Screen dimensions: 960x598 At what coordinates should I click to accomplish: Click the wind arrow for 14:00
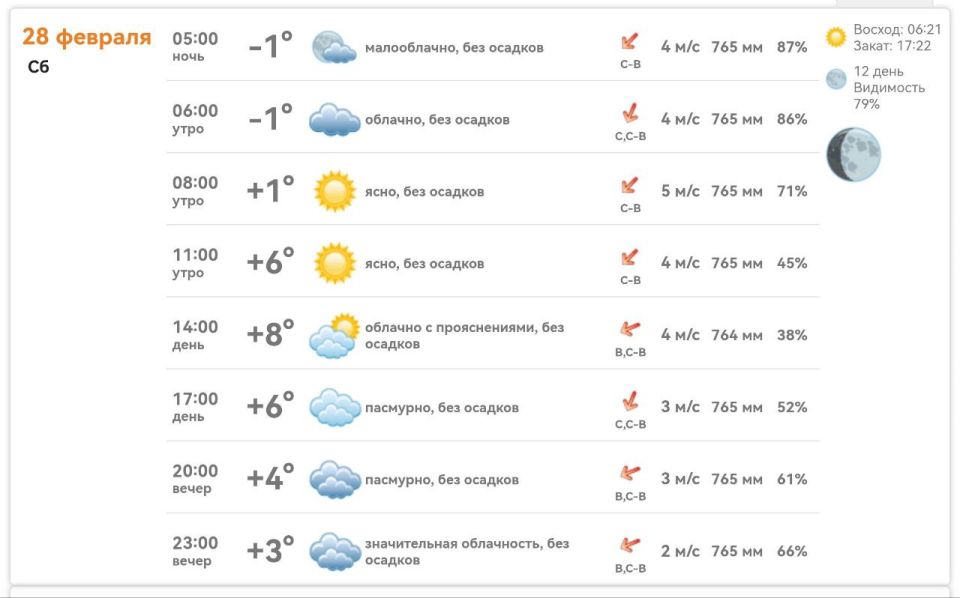630,329
